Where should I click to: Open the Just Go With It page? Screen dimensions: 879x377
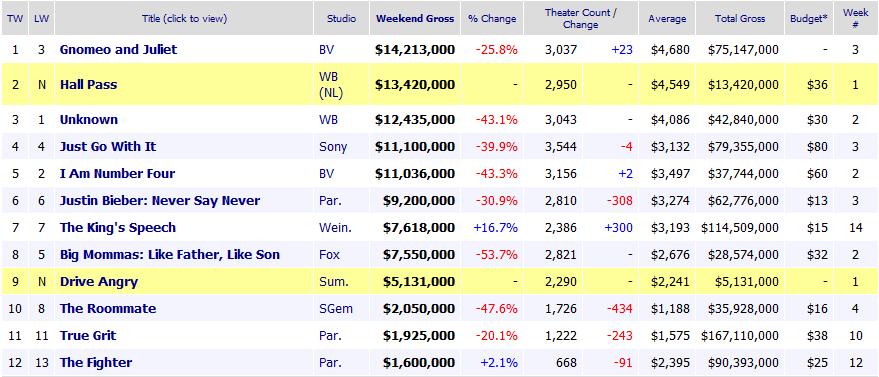(108, 146)
